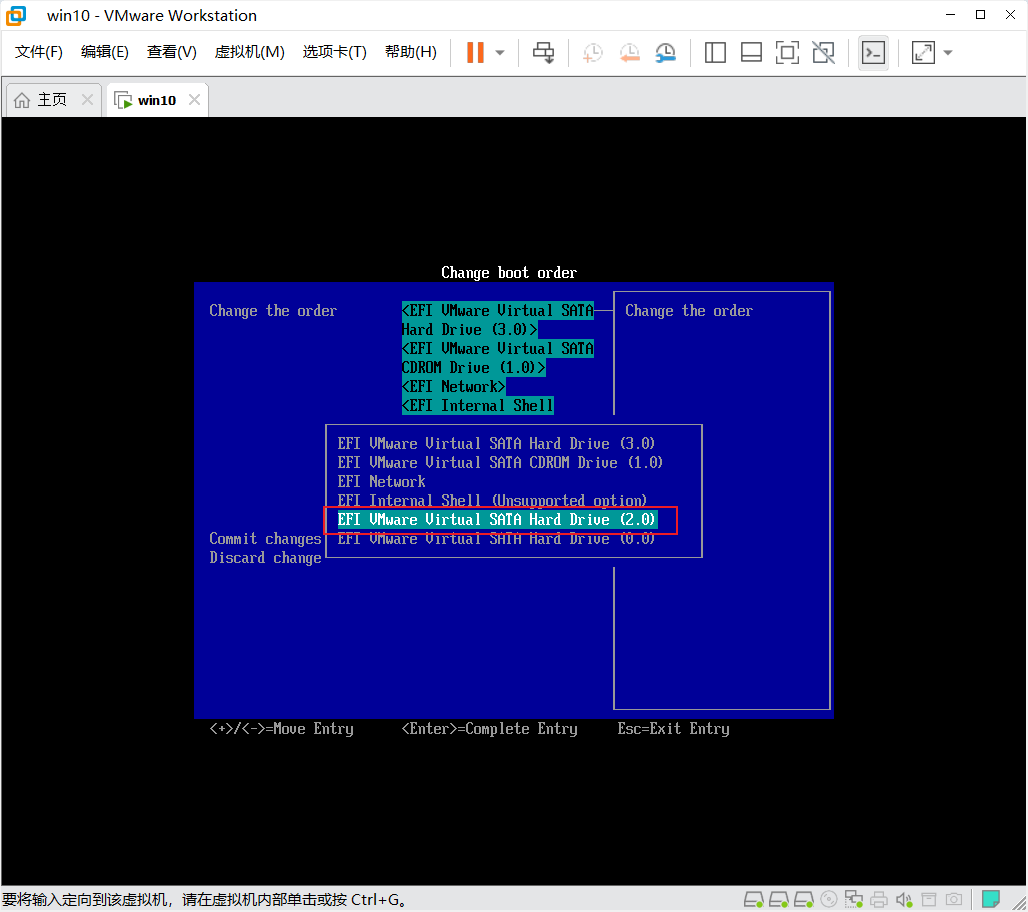Open the 选项卡(T) menu
Image resolution: width=1028 pixels, height=912 pixels.
click(334, 52)
